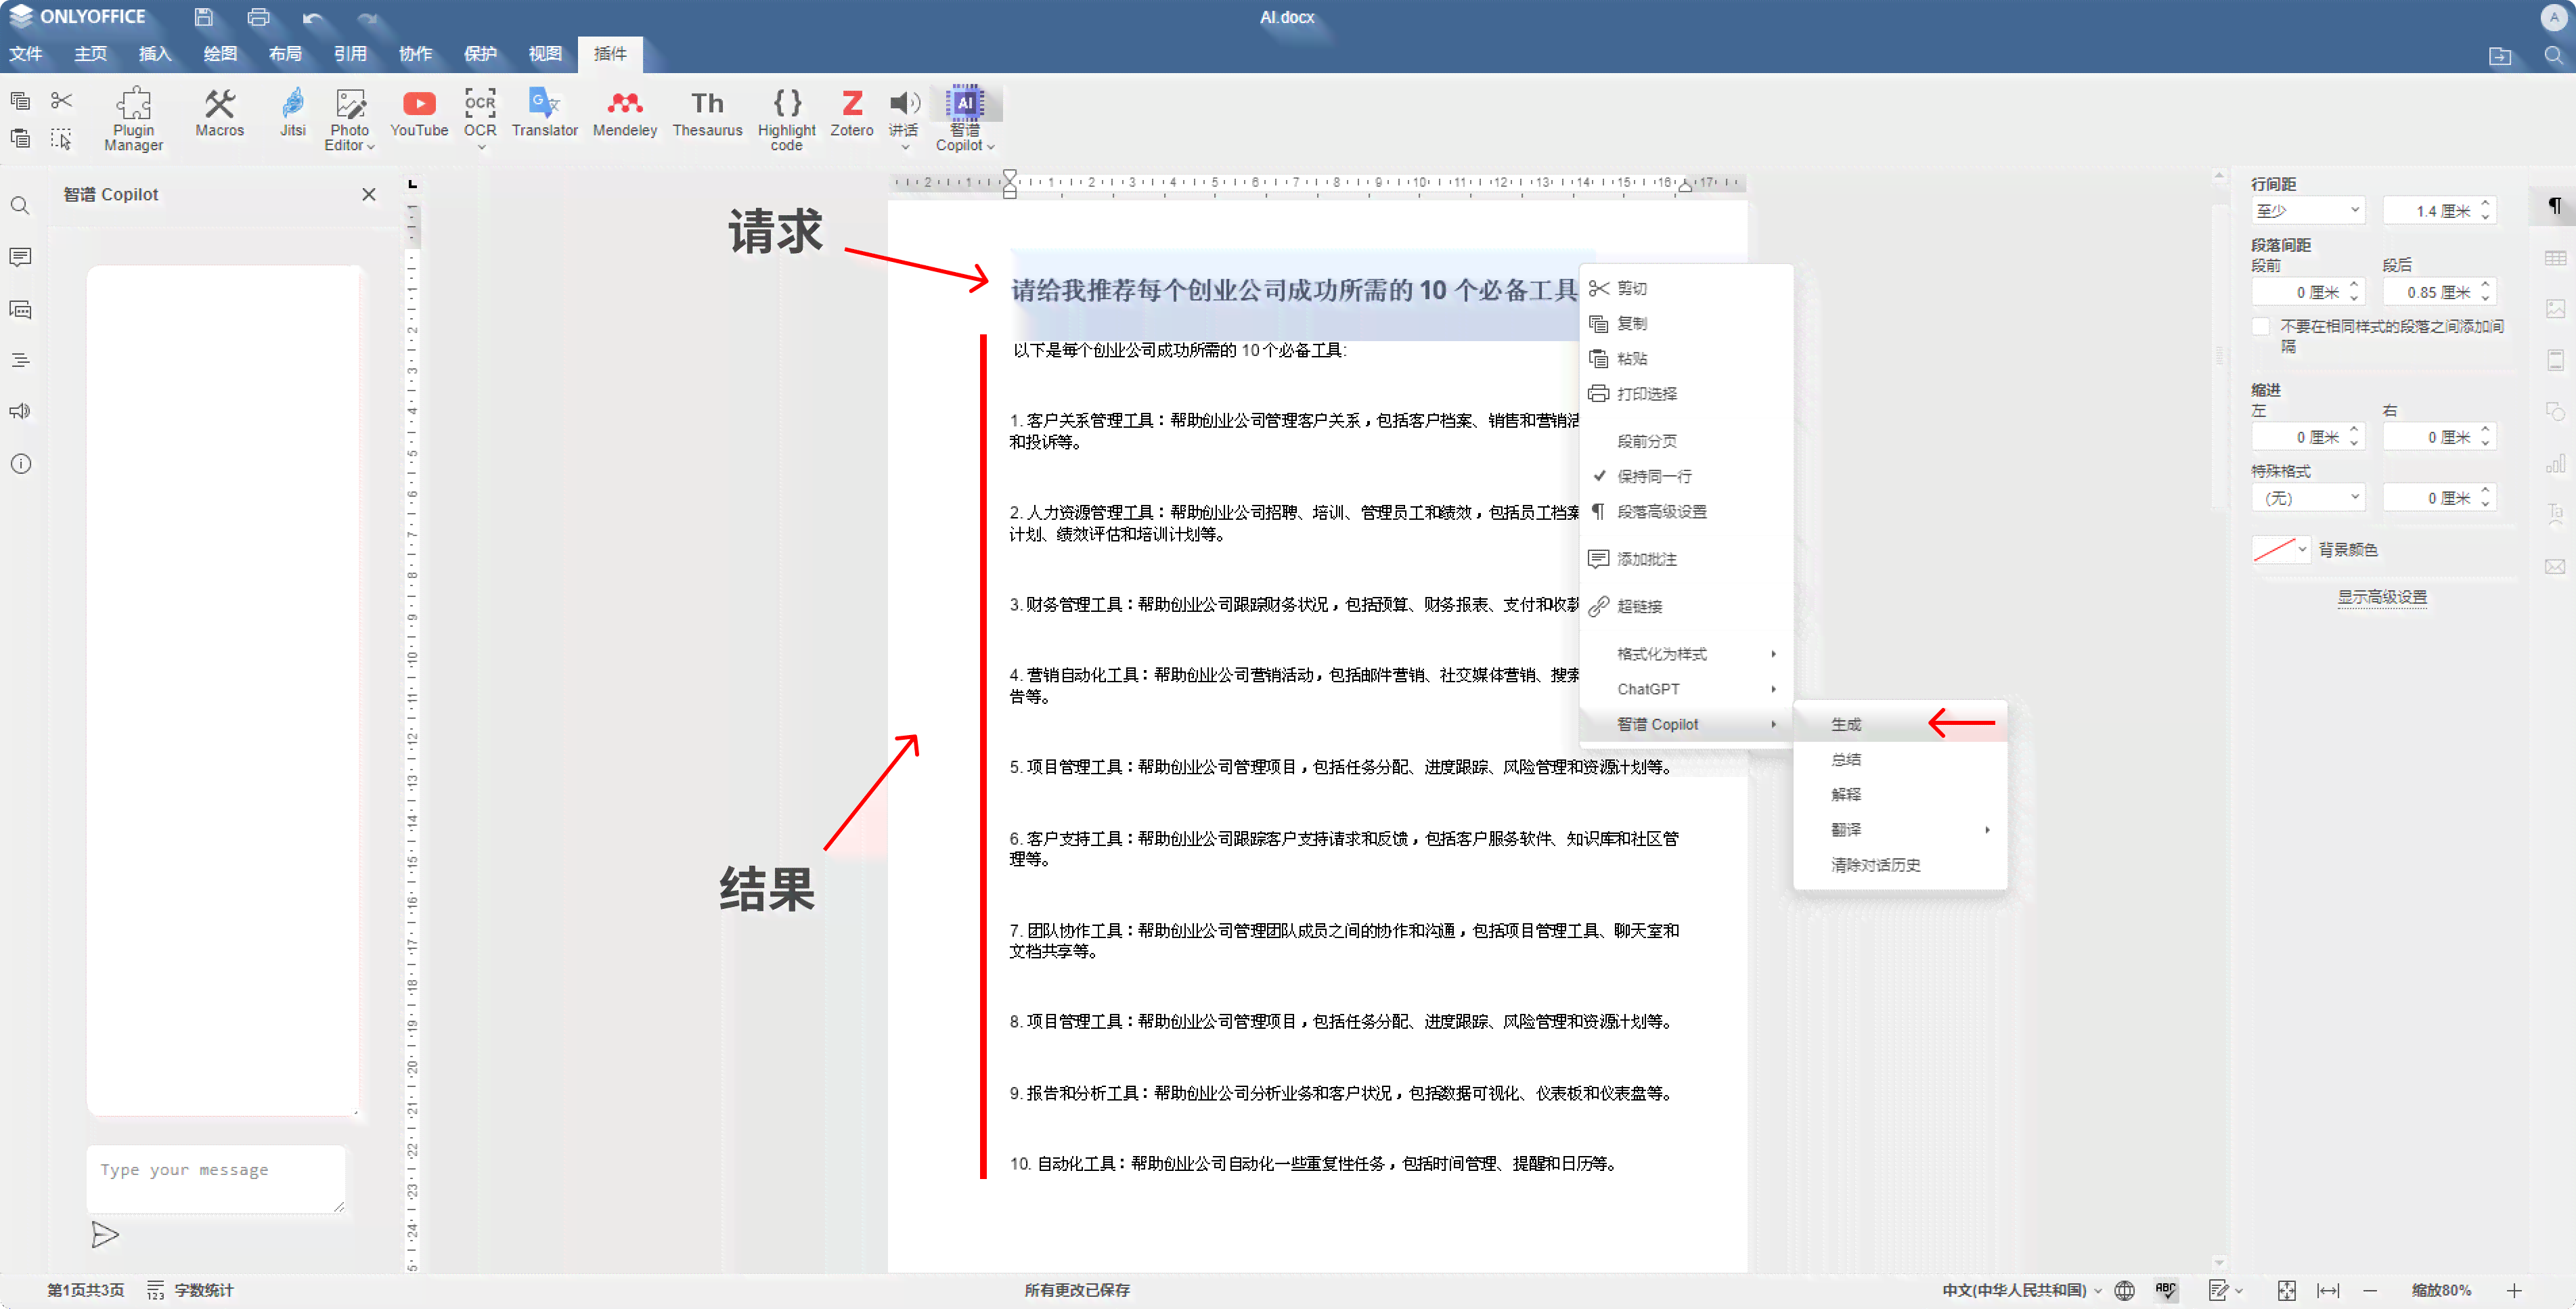Select 超链接 in the context menu
Screen dimensions: 2576x1309
(x=1686, y=606)
